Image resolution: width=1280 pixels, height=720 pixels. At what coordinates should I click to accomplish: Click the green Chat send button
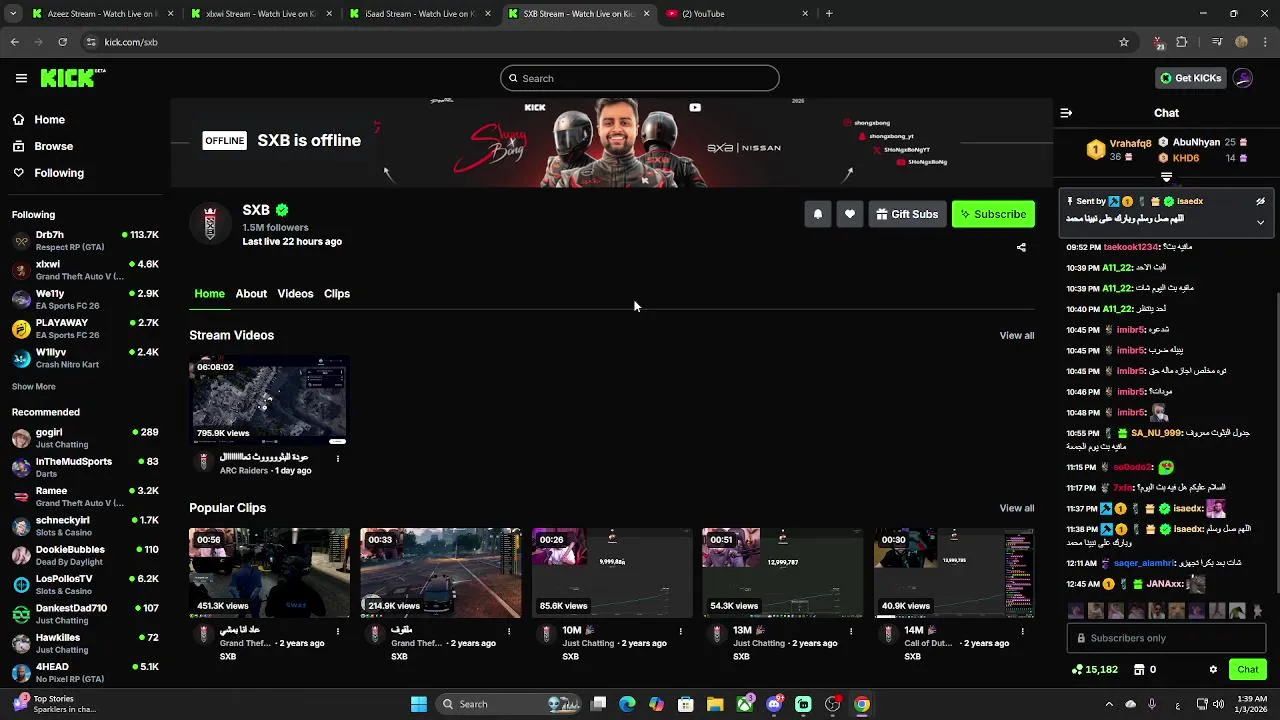click(1247, 669)
